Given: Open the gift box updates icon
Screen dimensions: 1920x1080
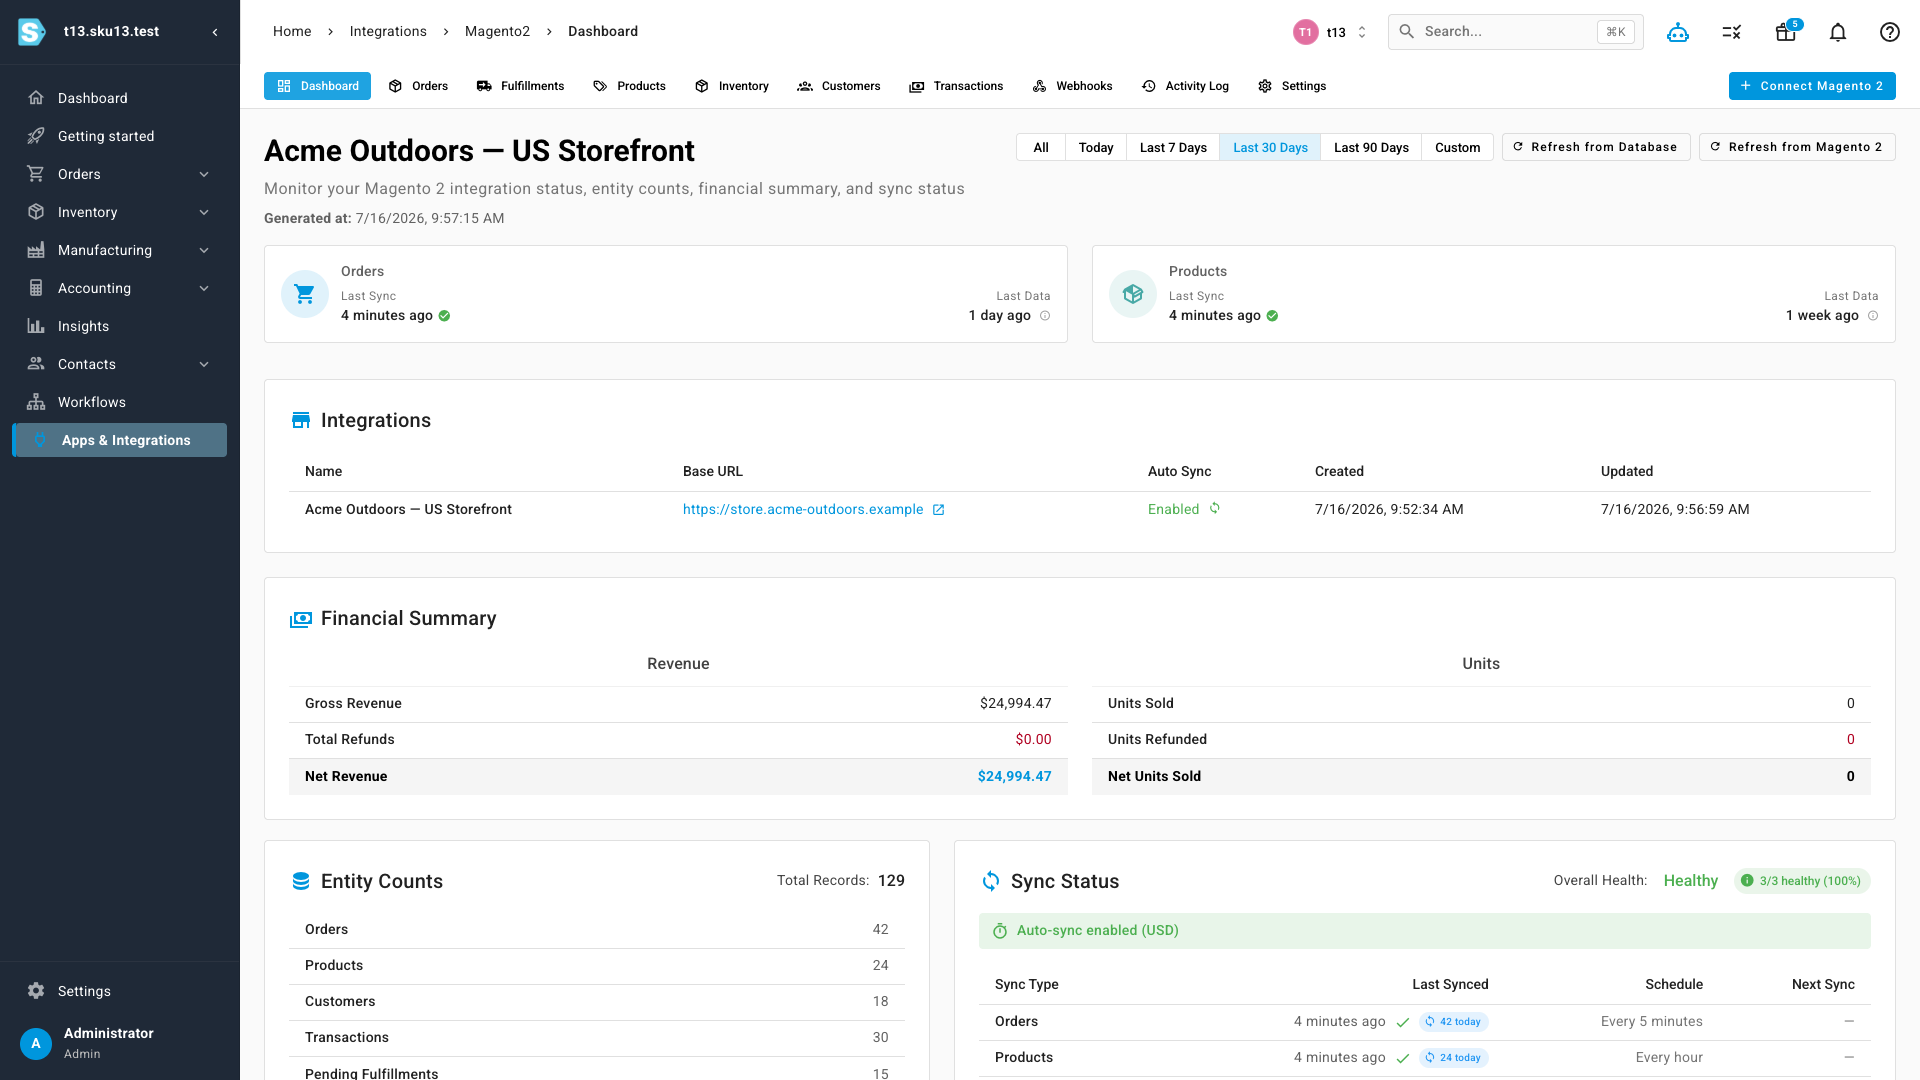Looking at the screenshot, I should tap(1786, 32).
